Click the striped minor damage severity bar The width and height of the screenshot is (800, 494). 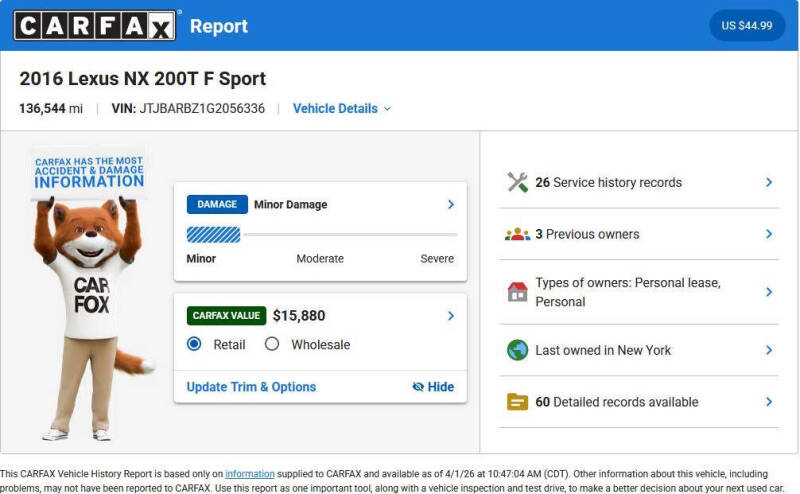pyautogui.click(x=213, y=235)
